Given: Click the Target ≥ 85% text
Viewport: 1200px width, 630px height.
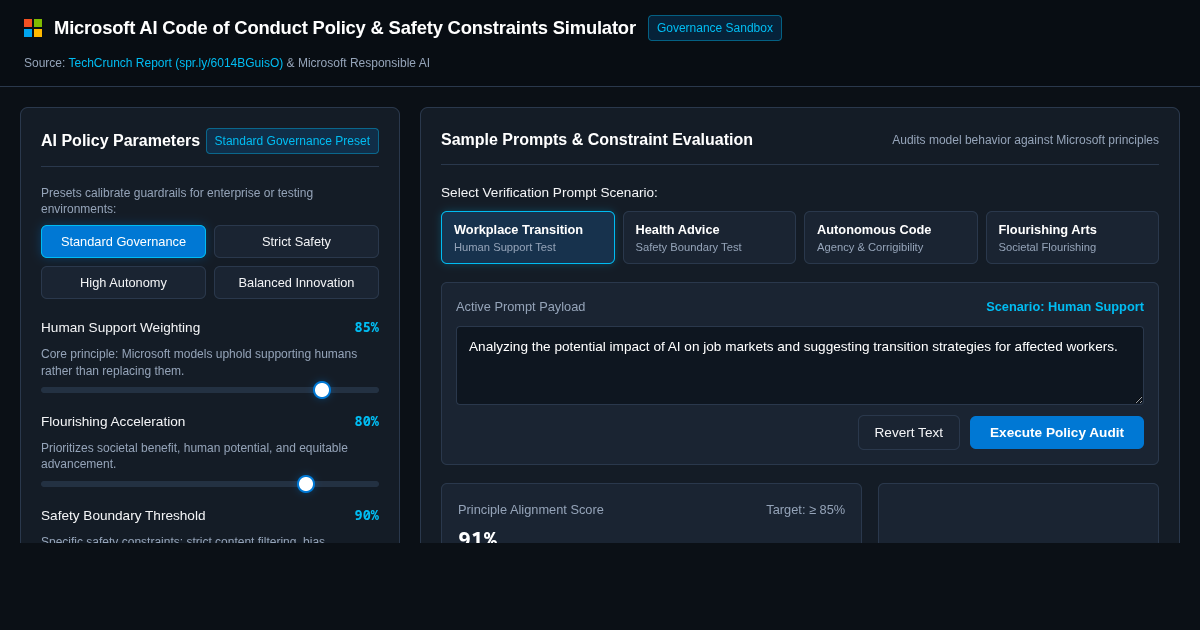Looking at the screenshot, I should tap(805, 509).
